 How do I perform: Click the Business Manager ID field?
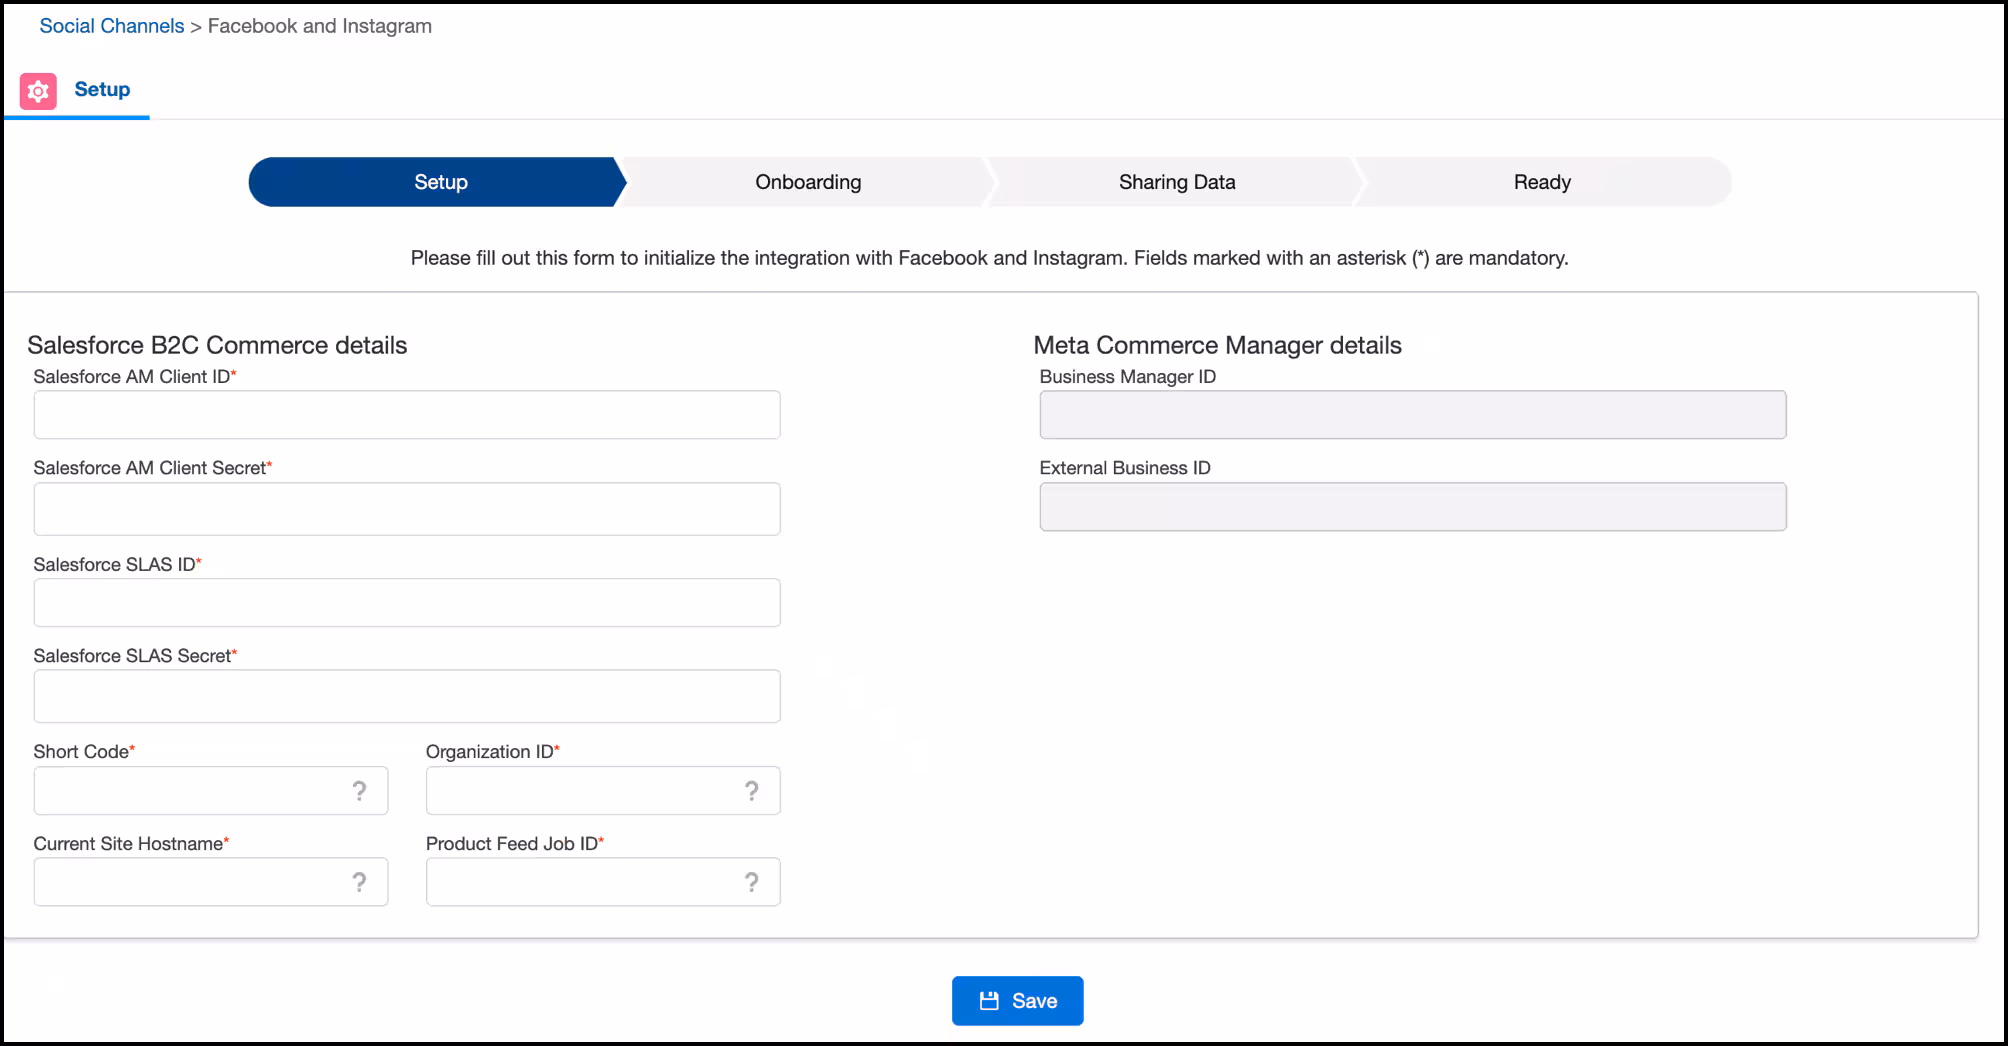1413,415
